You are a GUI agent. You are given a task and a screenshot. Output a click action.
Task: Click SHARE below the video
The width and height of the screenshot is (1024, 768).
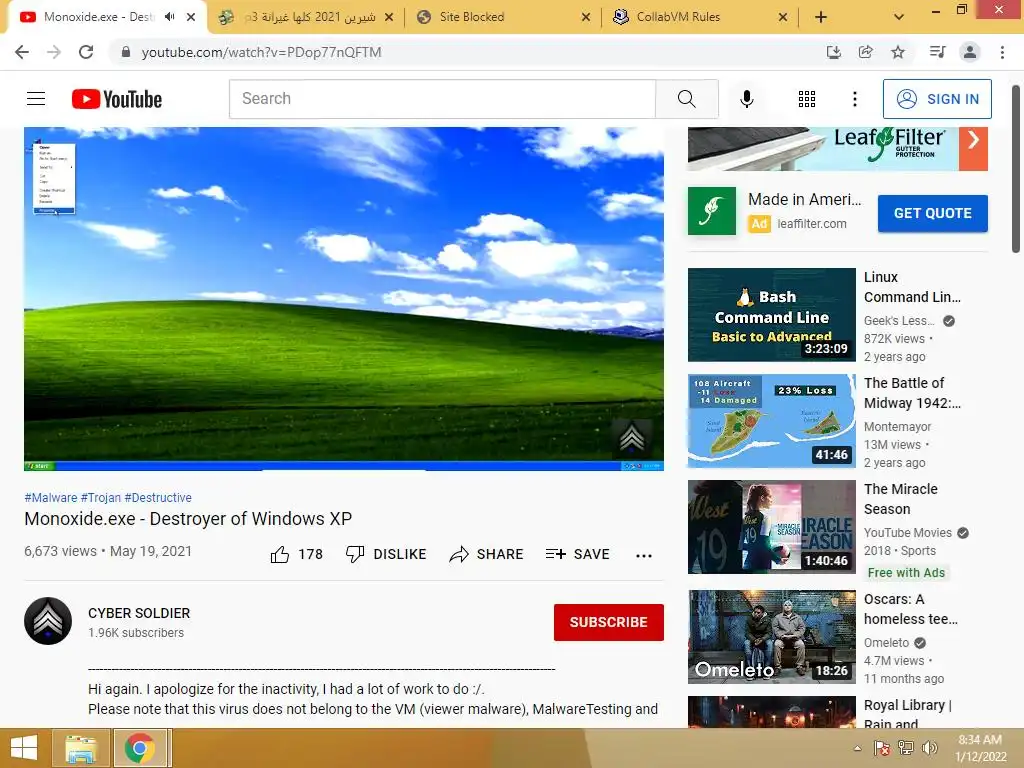point(487,554)
